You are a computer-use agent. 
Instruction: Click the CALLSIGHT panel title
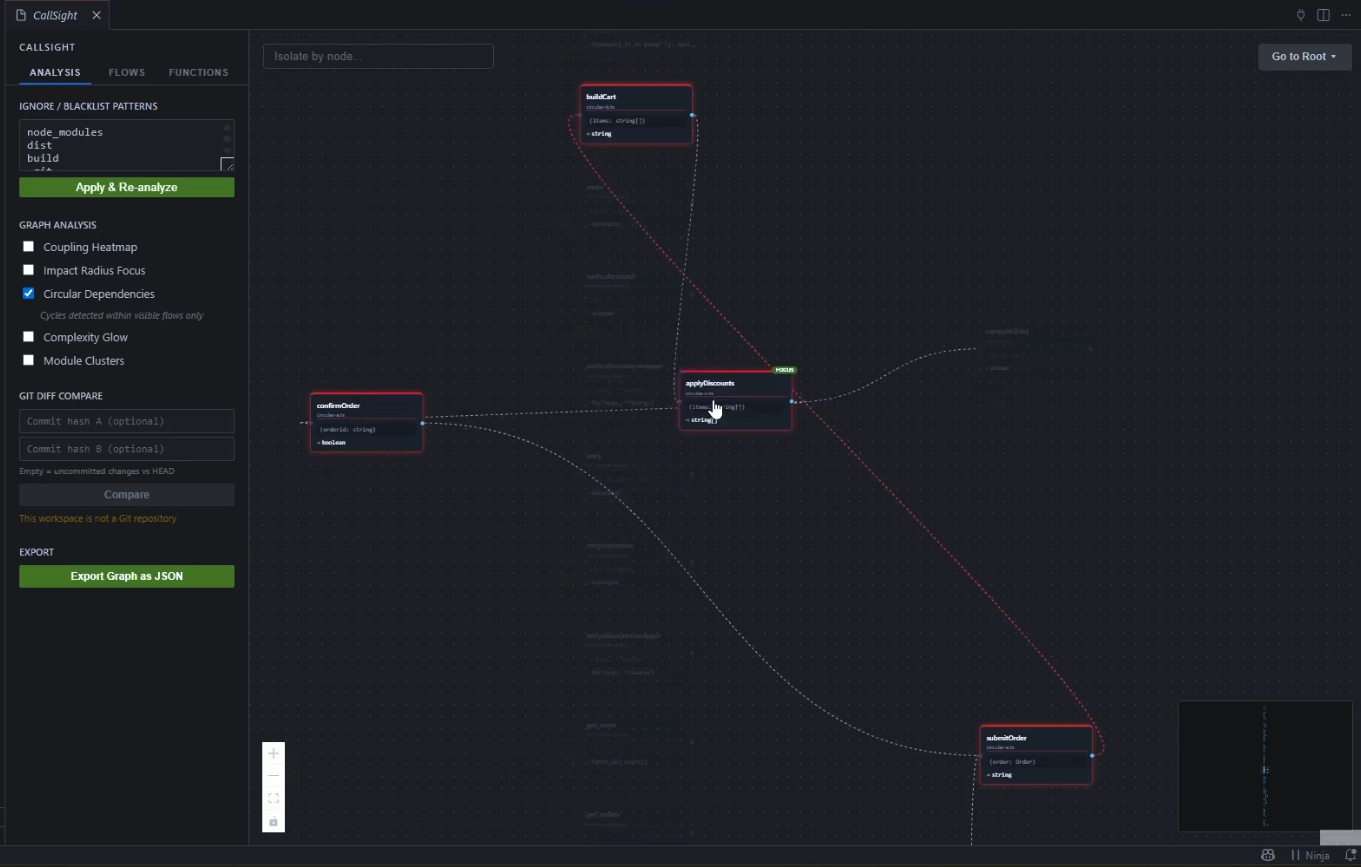point(47,47)
